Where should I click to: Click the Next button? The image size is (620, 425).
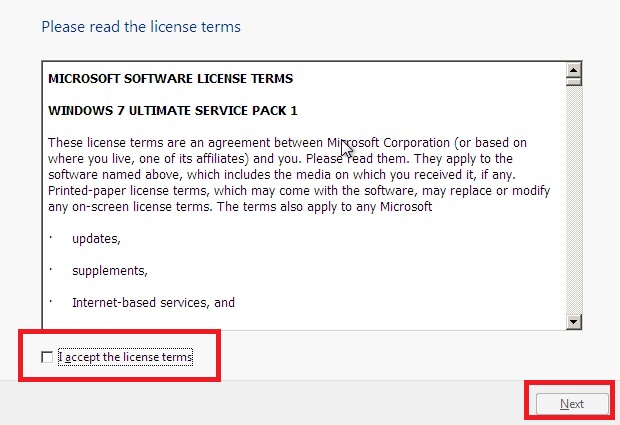[x=572, y=404]
